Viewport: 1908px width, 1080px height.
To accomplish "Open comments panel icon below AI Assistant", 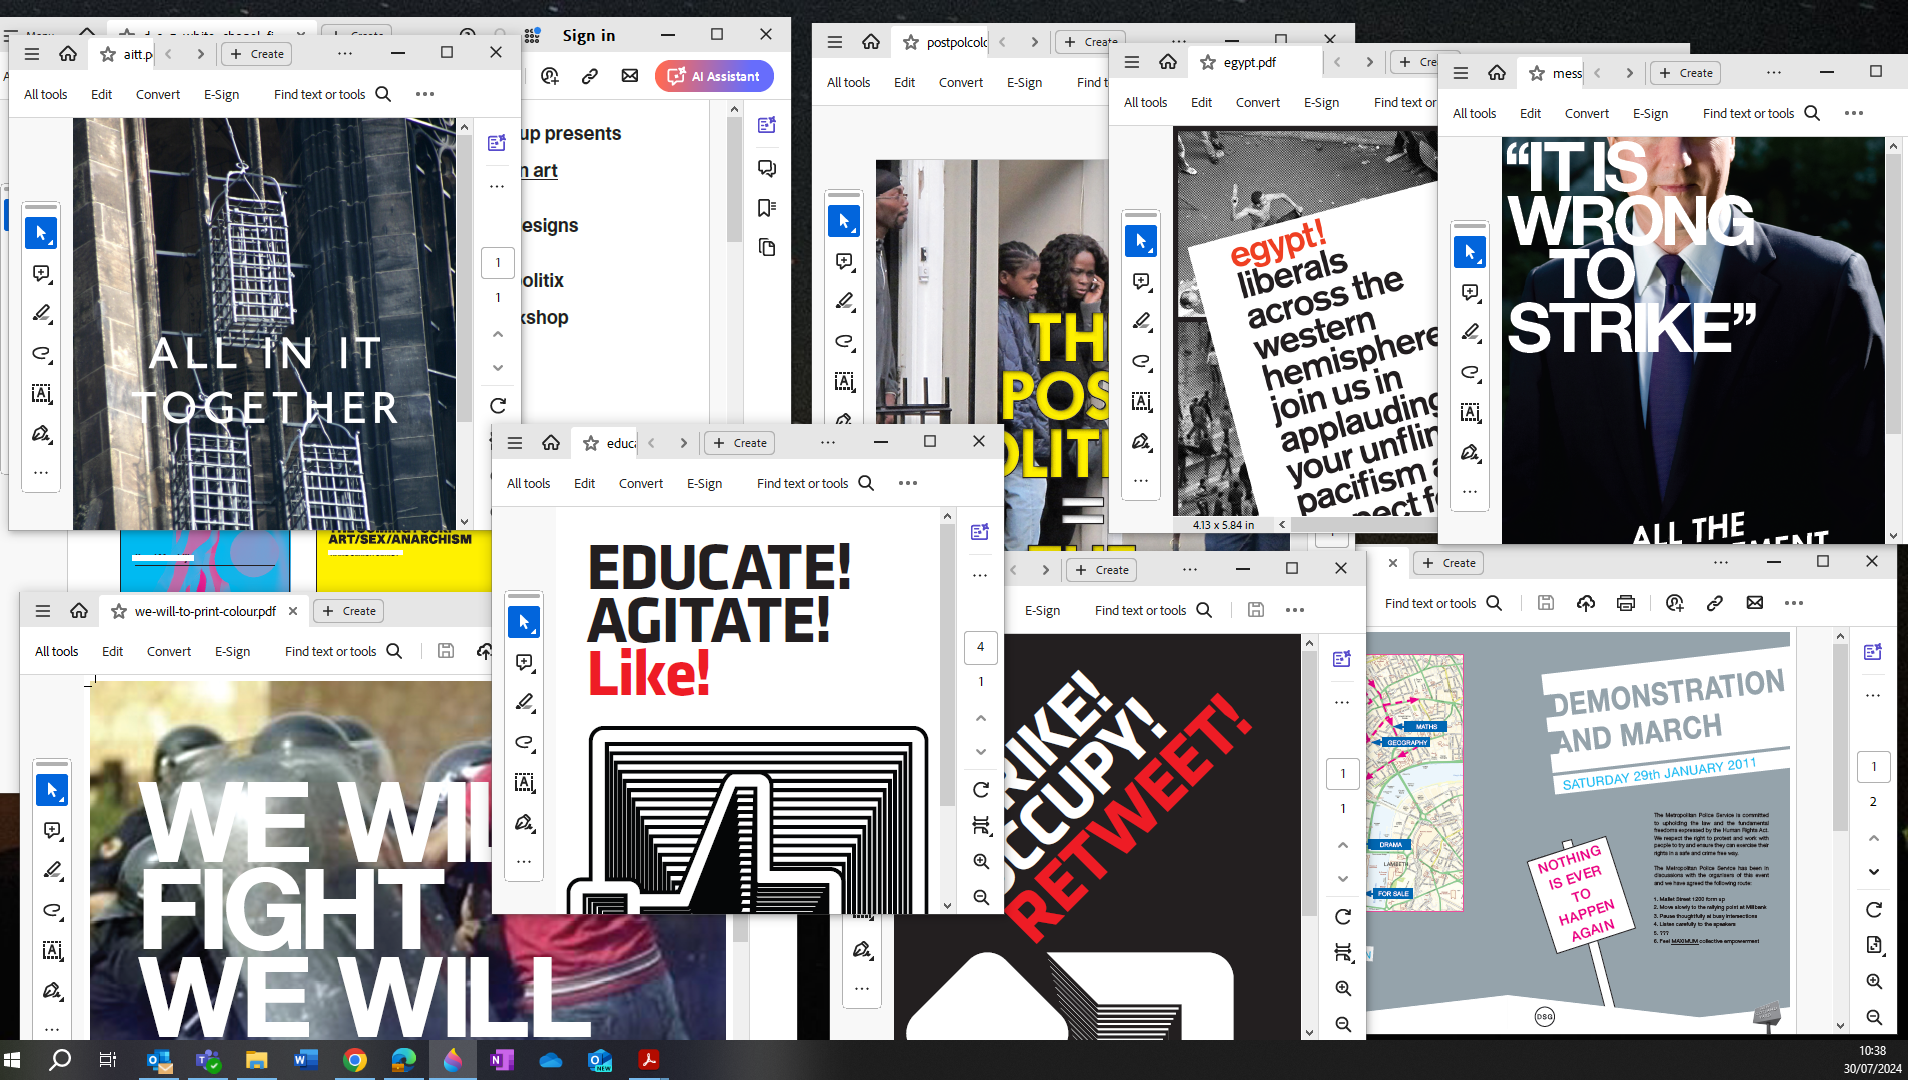I will tap(767, 168).
